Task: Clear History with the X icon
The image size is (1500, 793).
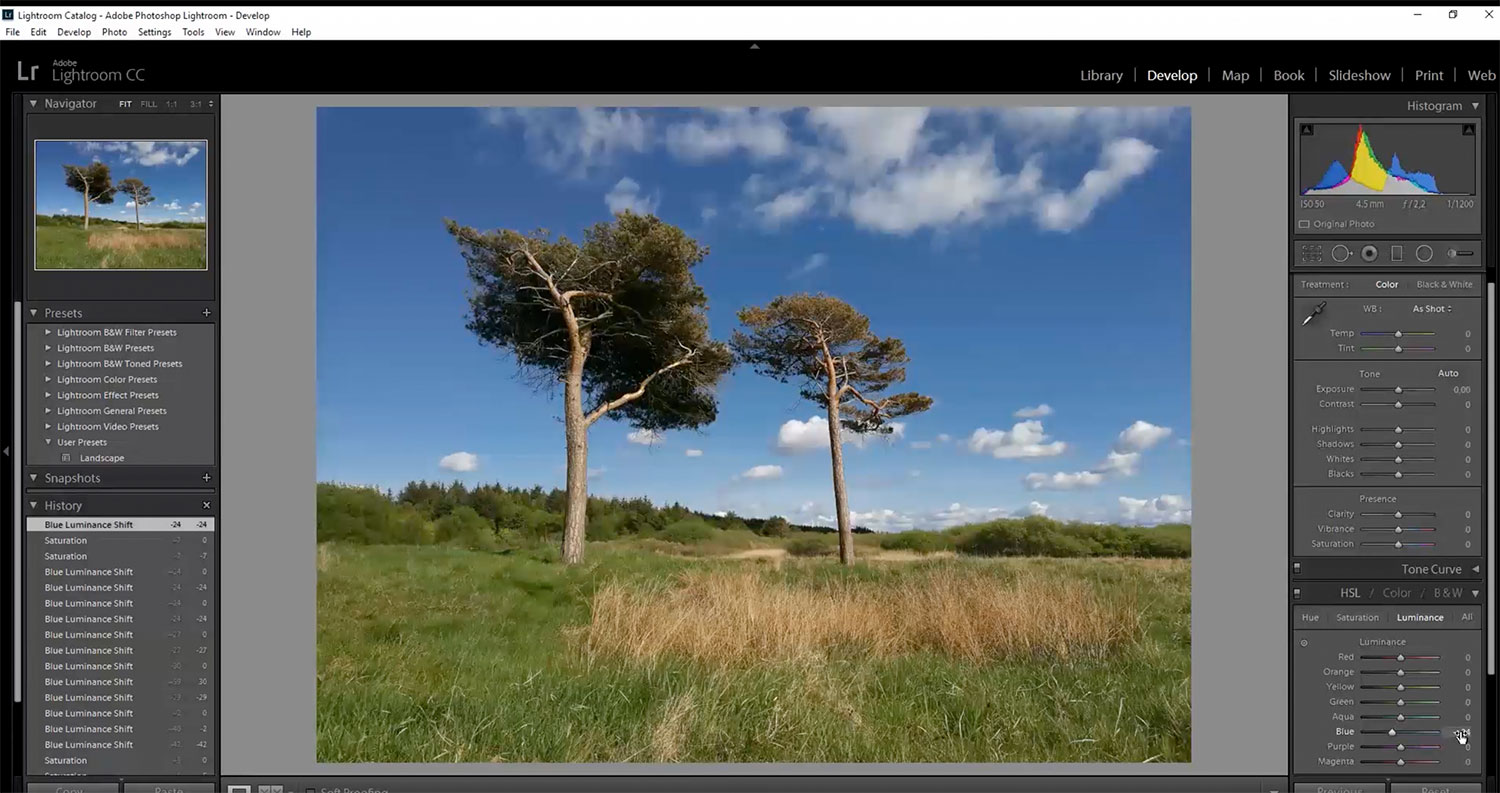Action: pos(207,506)
